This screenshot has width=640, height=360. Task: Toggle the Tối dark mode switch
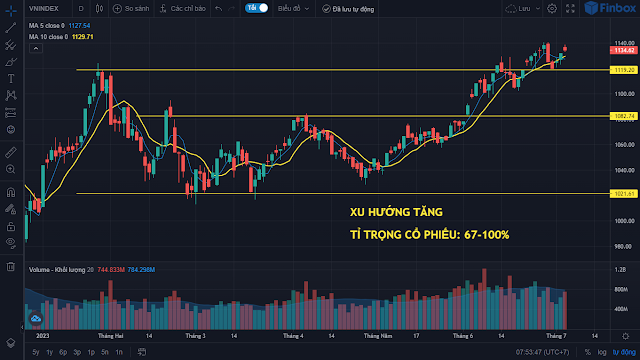click(x=256, y=8)
